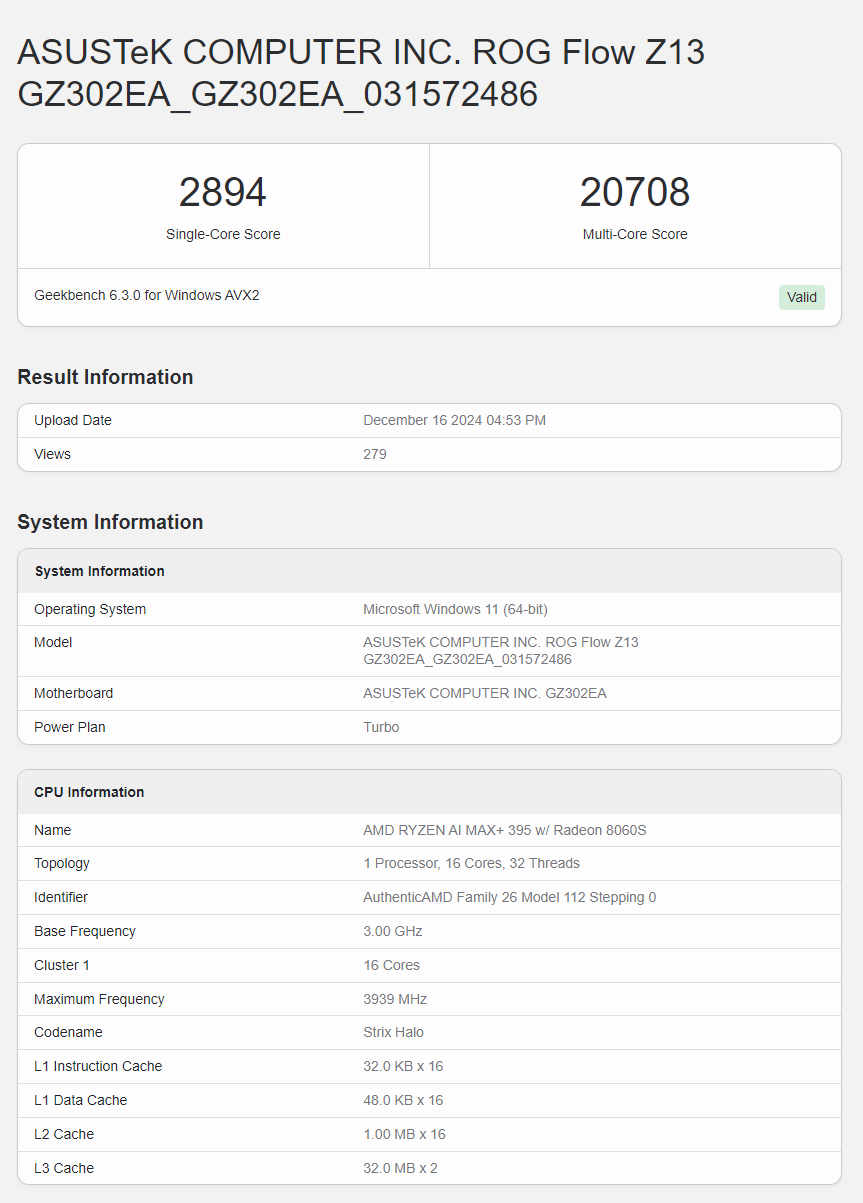Click the "Topology" row label
Image resolution: width=863 pixels, height=1203 pixels.
(x=62, y=863)
